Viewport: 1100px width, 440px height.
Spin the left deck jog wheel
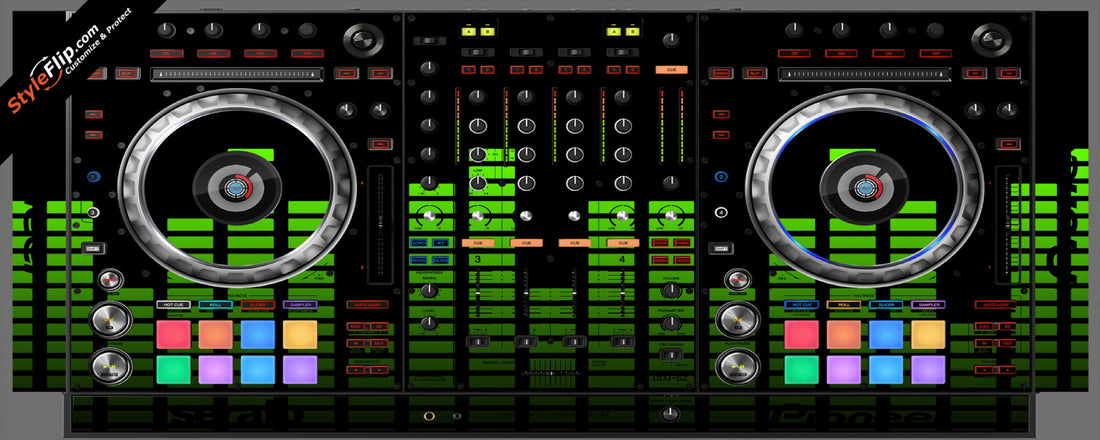(236, 187)
